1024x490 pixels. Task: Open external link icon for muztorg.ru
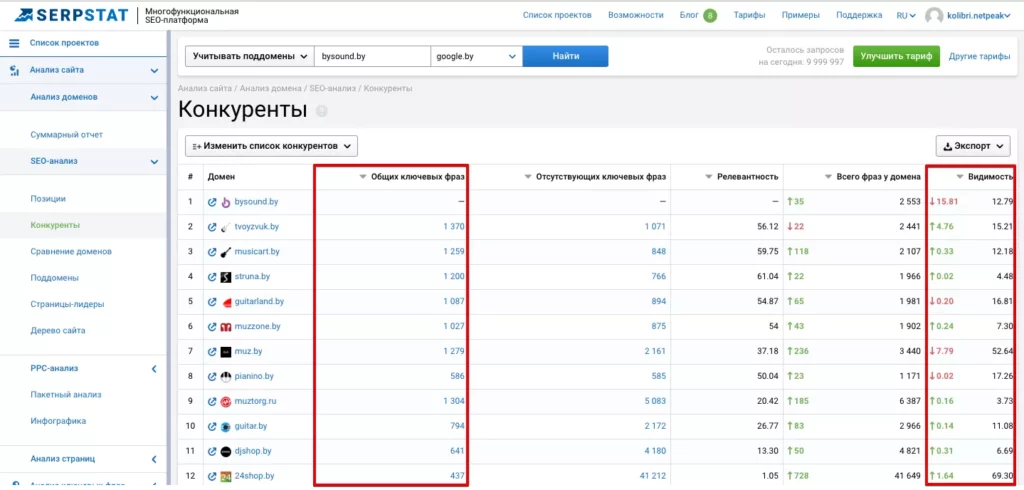[x=212, y=401]
